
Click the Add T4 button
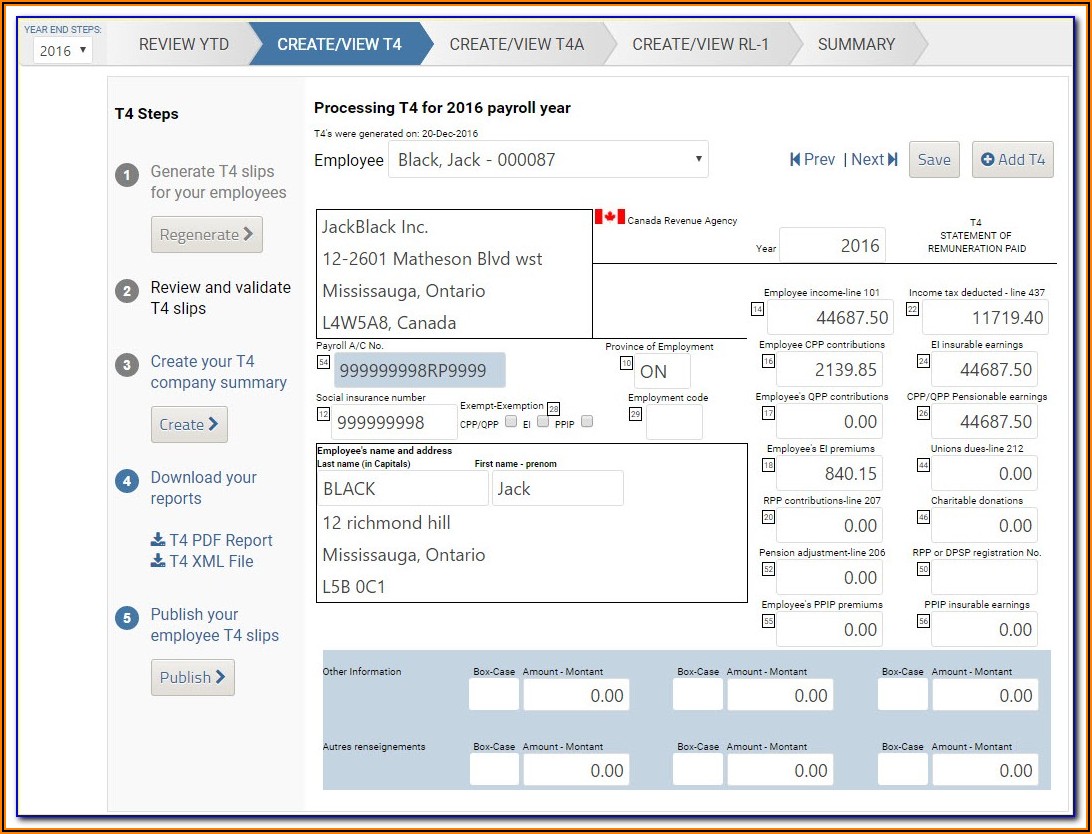point(1012,160)
